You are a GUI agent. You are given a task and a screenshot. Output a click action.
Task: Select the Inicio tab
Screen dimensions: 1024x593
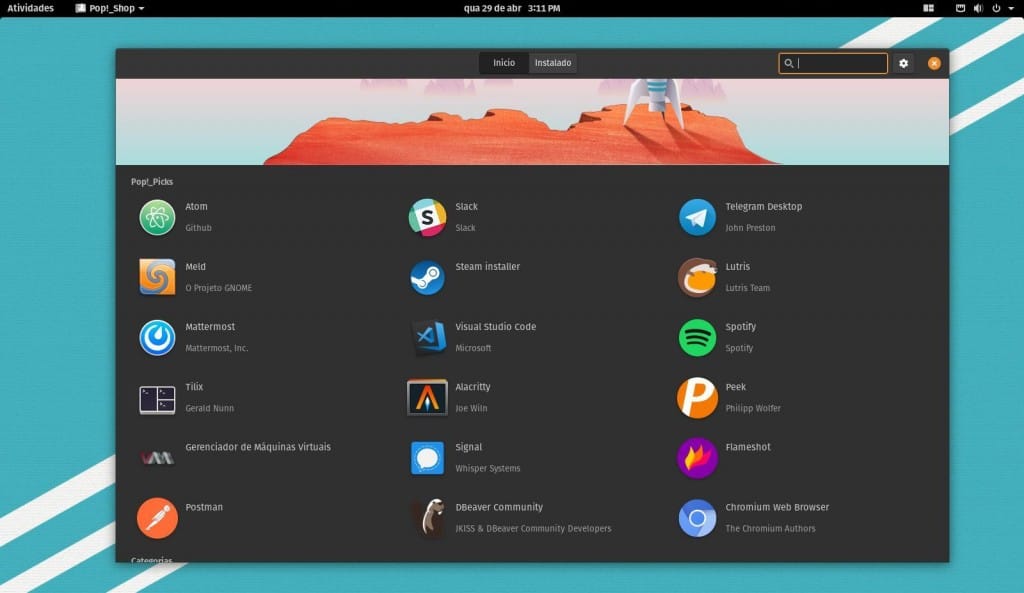504,62
